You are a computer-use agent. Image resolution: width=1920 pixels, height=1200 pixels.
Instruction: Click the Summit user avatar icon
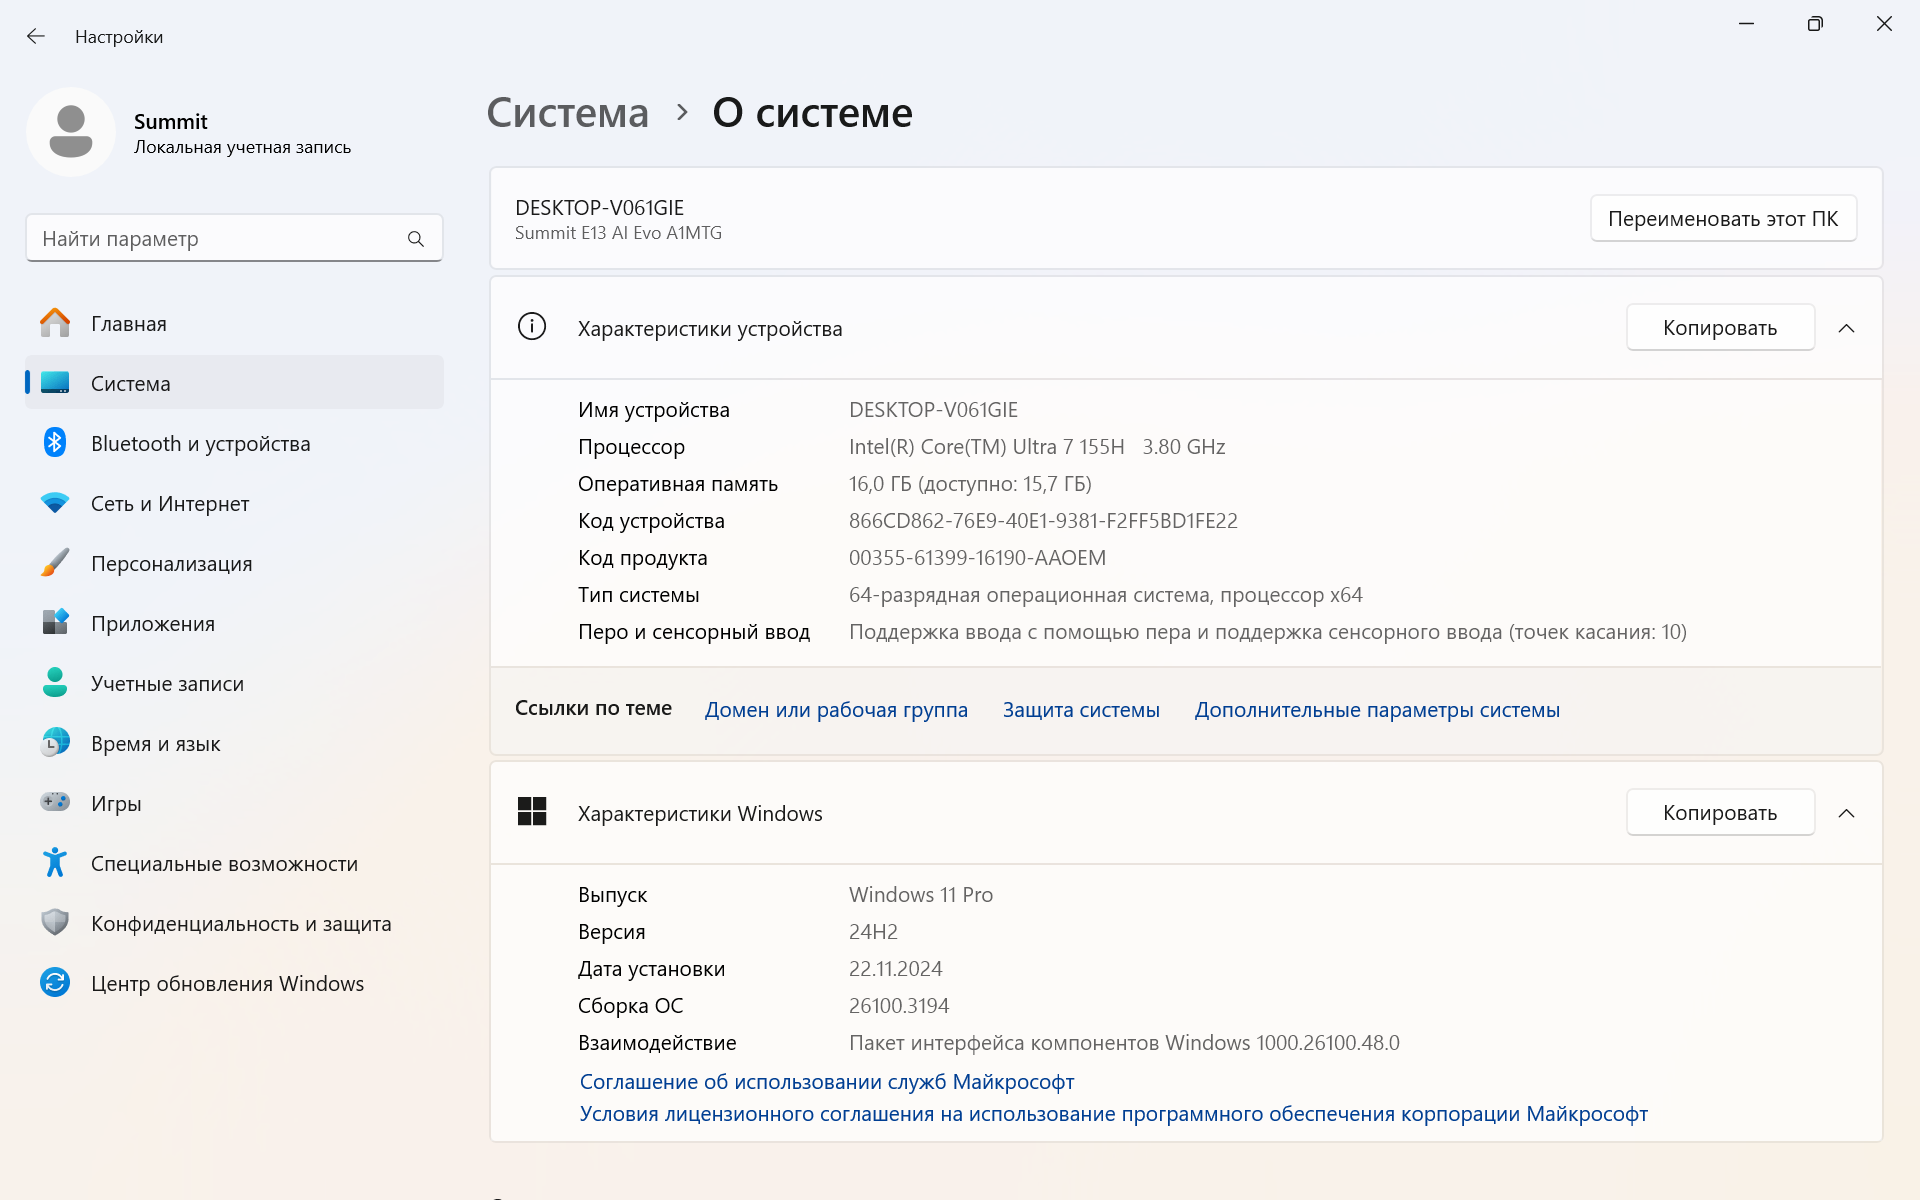tap(71, 131)
